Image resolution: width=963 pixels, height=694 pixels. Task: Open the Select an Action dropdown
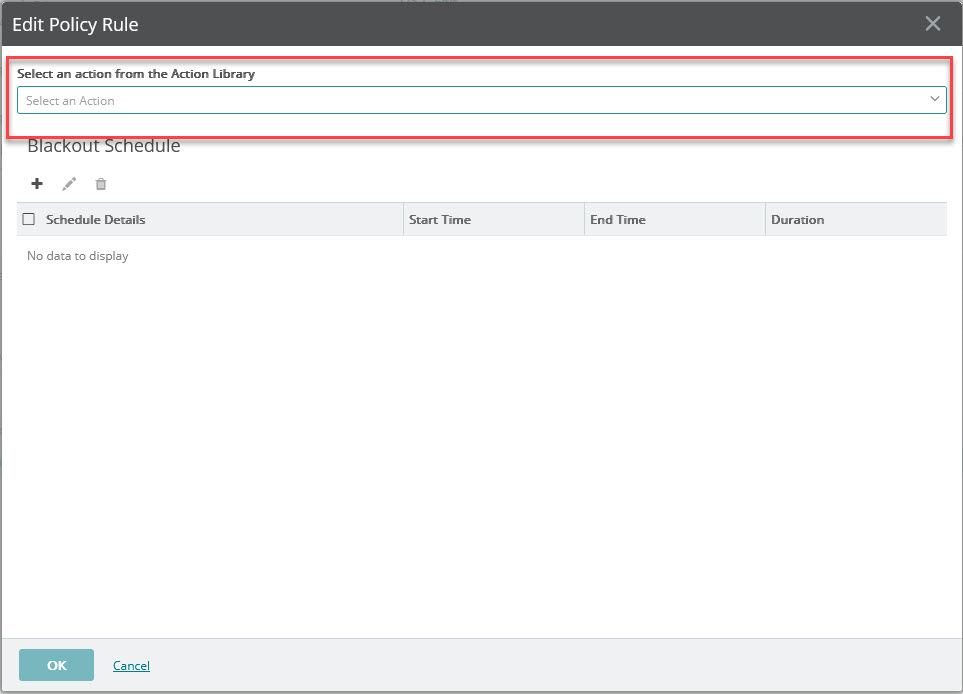(482, 100)
